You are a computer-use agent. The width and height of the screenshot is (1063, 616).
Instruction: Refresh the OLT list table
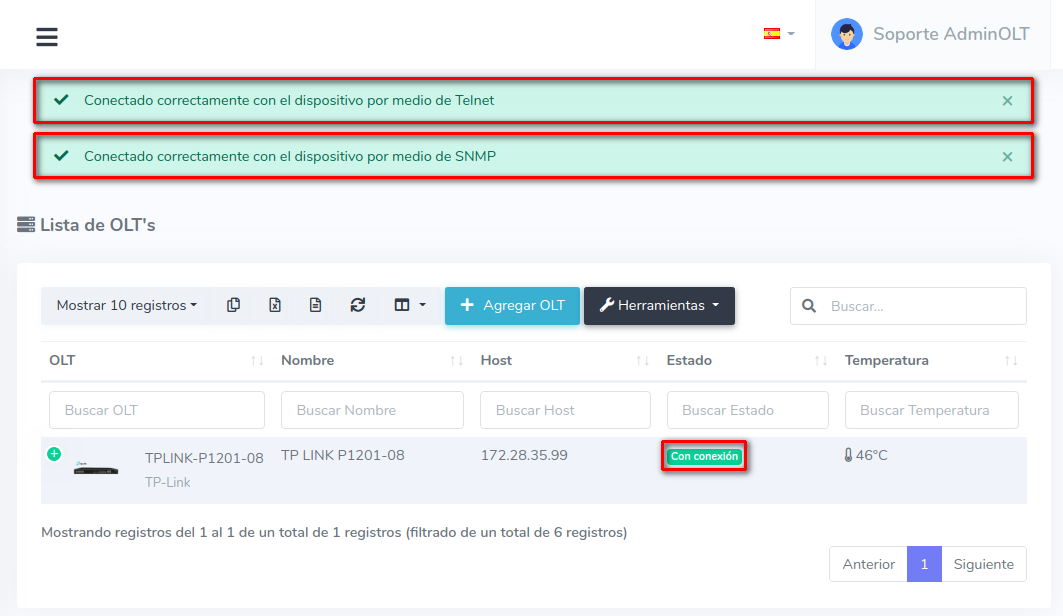tap(357, 305)
